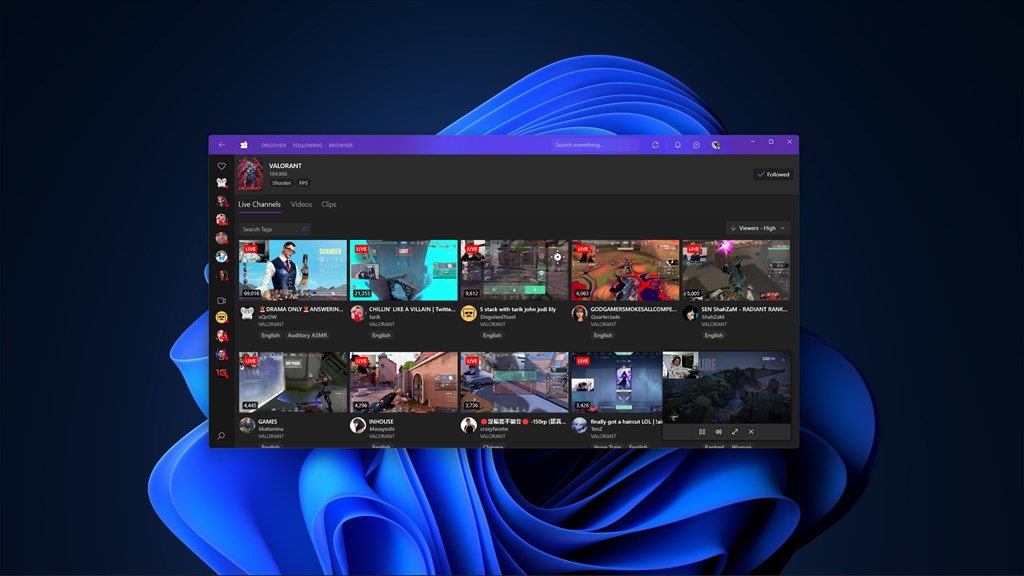1024x576 pixels.
Task: Open the VALORANT game cover art
Action: tap(250, 174)
